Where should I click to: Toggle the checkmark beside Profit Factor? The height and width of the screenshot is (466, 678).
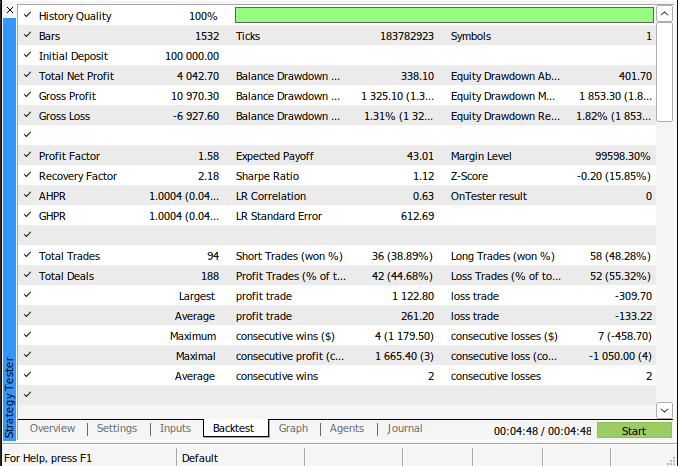[28, 155]
